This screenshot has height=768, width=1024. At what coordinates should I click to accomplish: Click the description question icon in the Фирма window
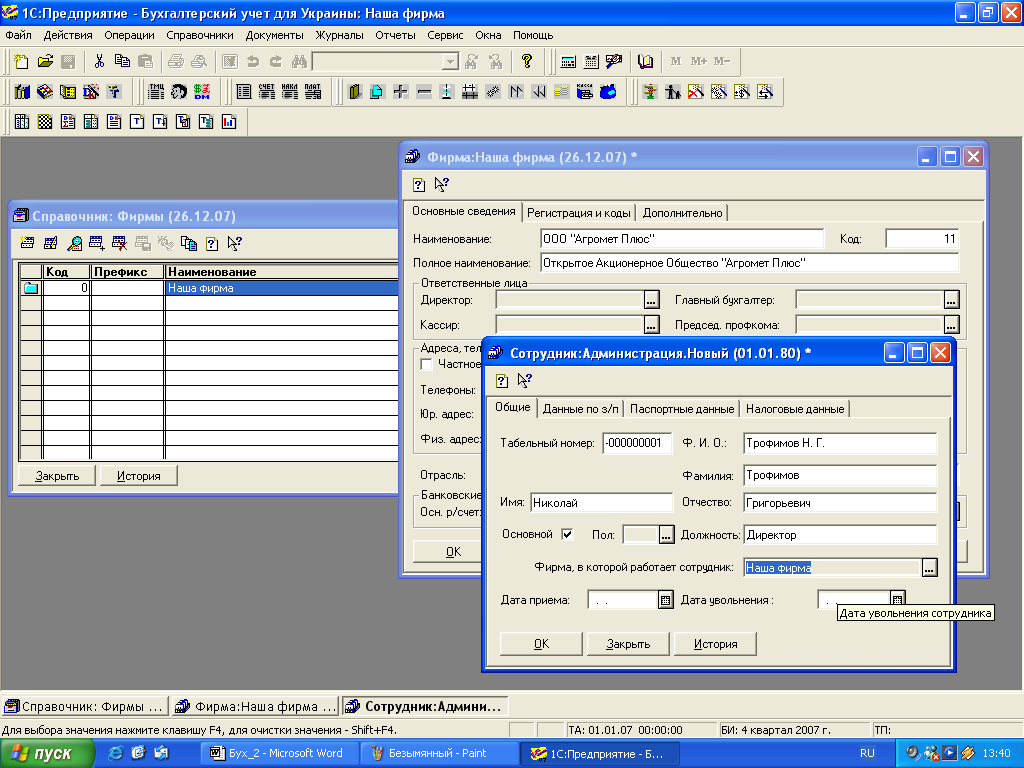tap(419, 184)
